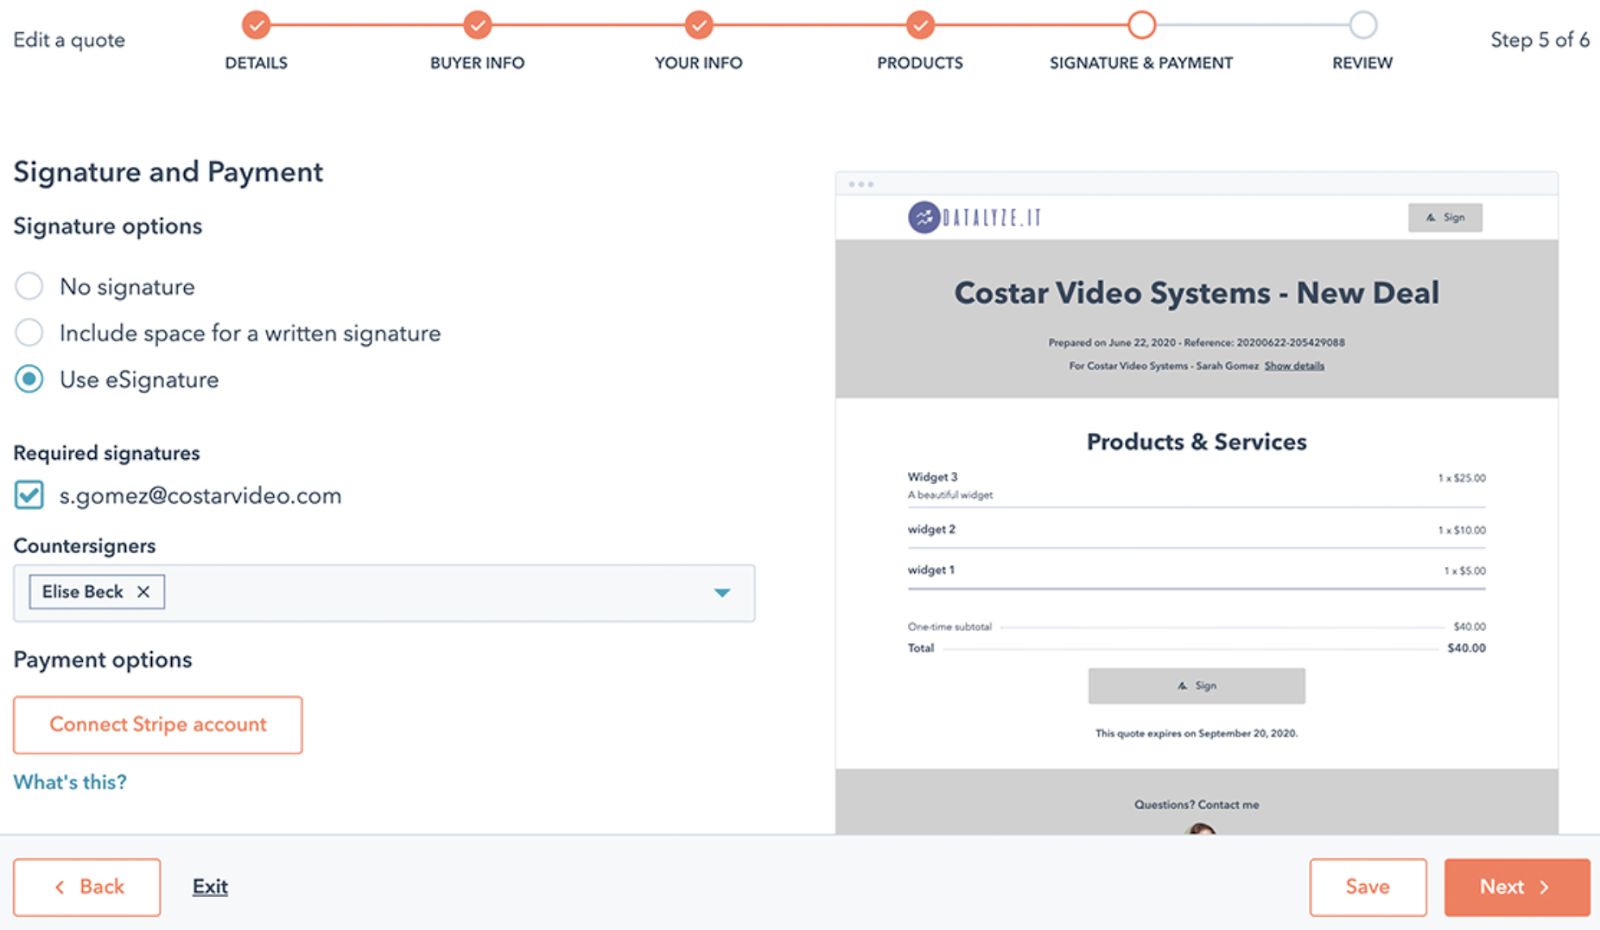Click the Costar Video Systems - New Deal title

[1197, 293]
